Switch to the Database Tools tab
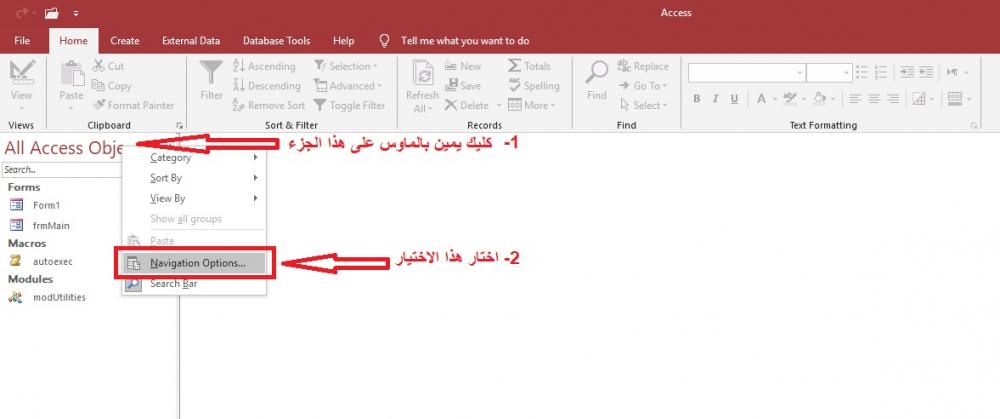Screen dimensions: 1000x419 click(x=276, y=40)
